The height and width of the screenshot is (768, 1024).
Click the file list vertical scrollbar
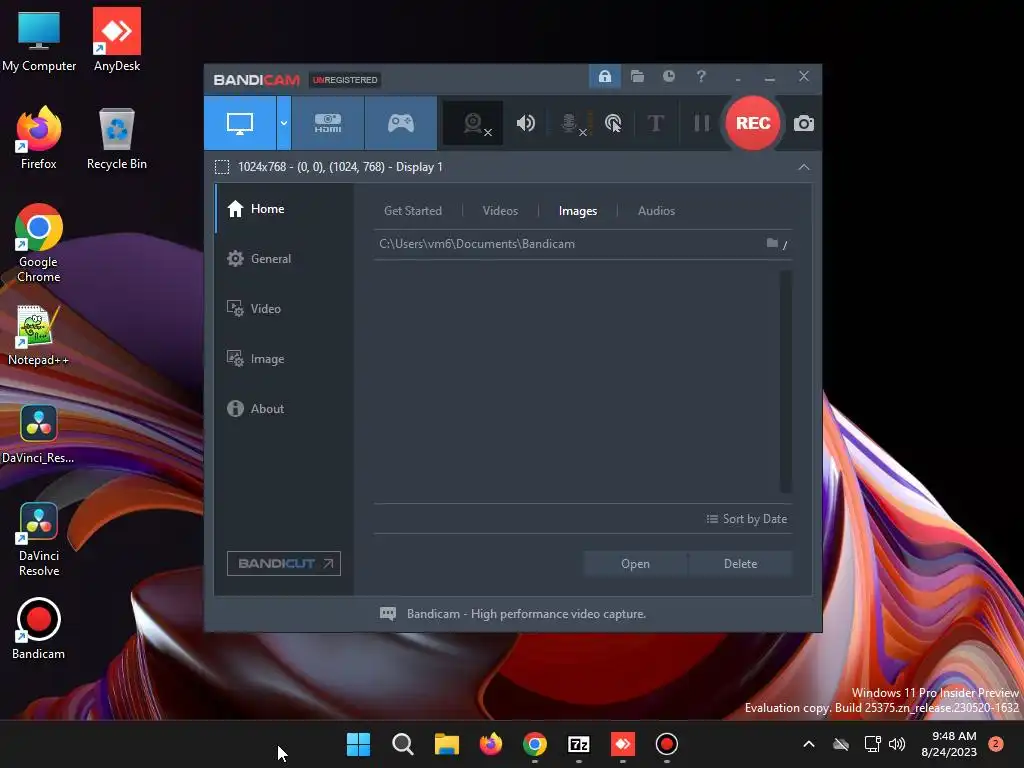point(786,381)
